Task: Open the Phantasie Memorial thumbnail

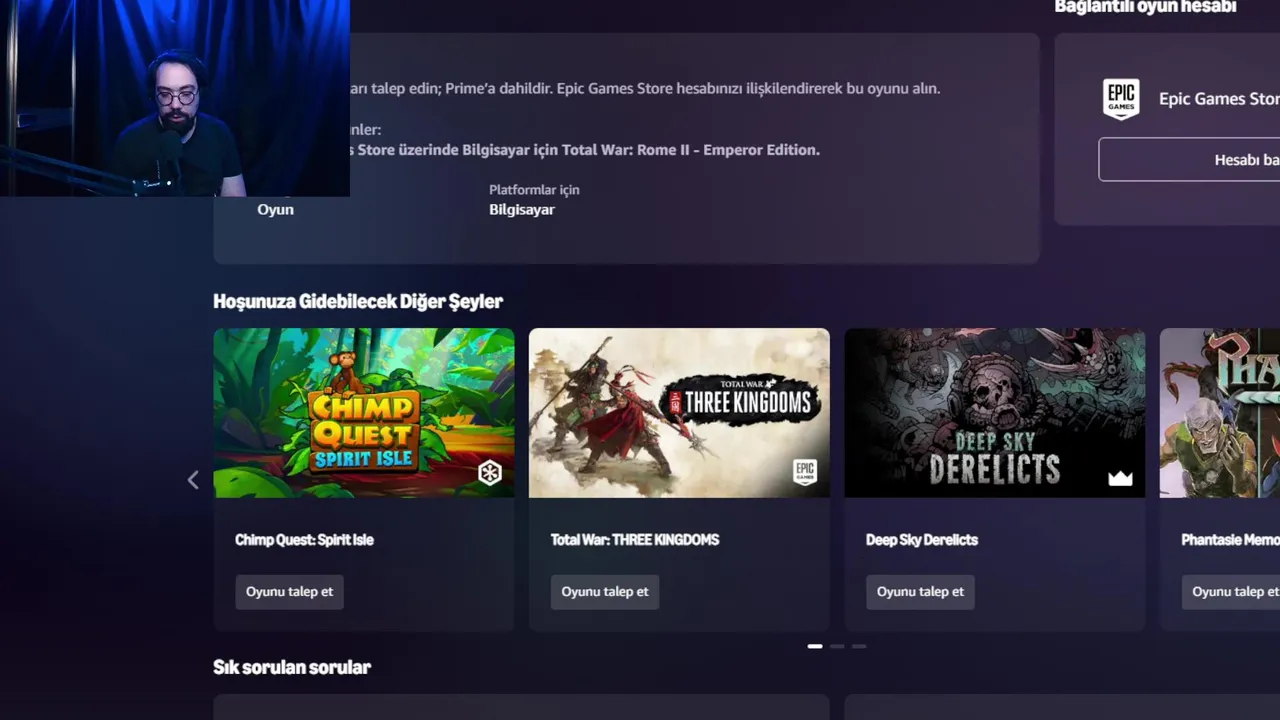Action: click(1220, 413)
